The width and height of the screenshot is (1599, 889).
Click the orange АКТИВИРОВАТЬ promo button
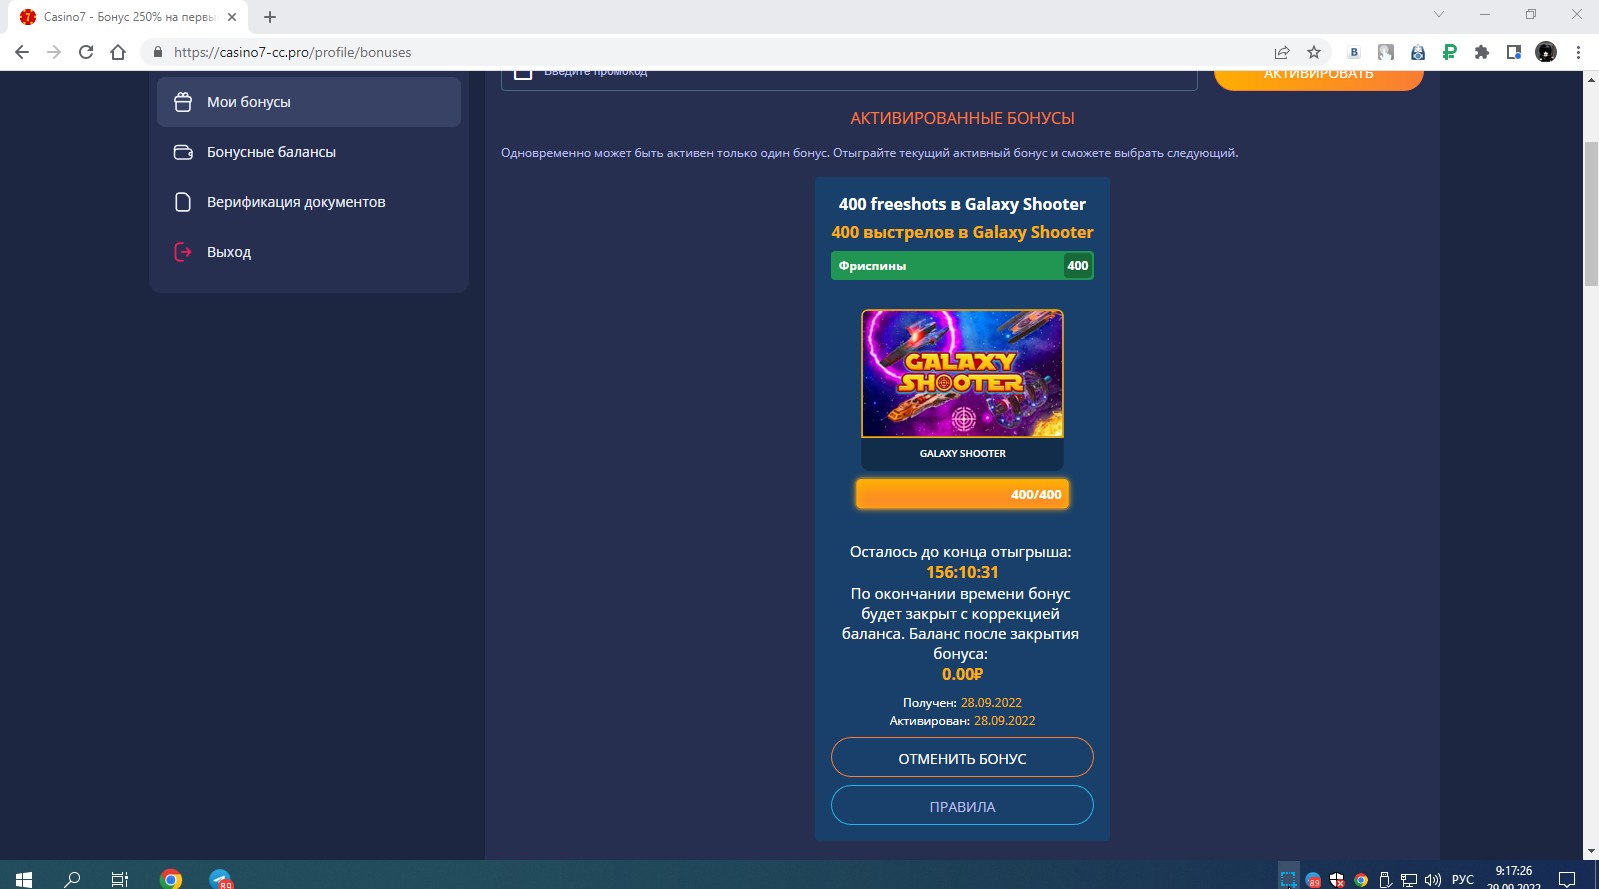pyautogui.click(x=1318, y=79)
